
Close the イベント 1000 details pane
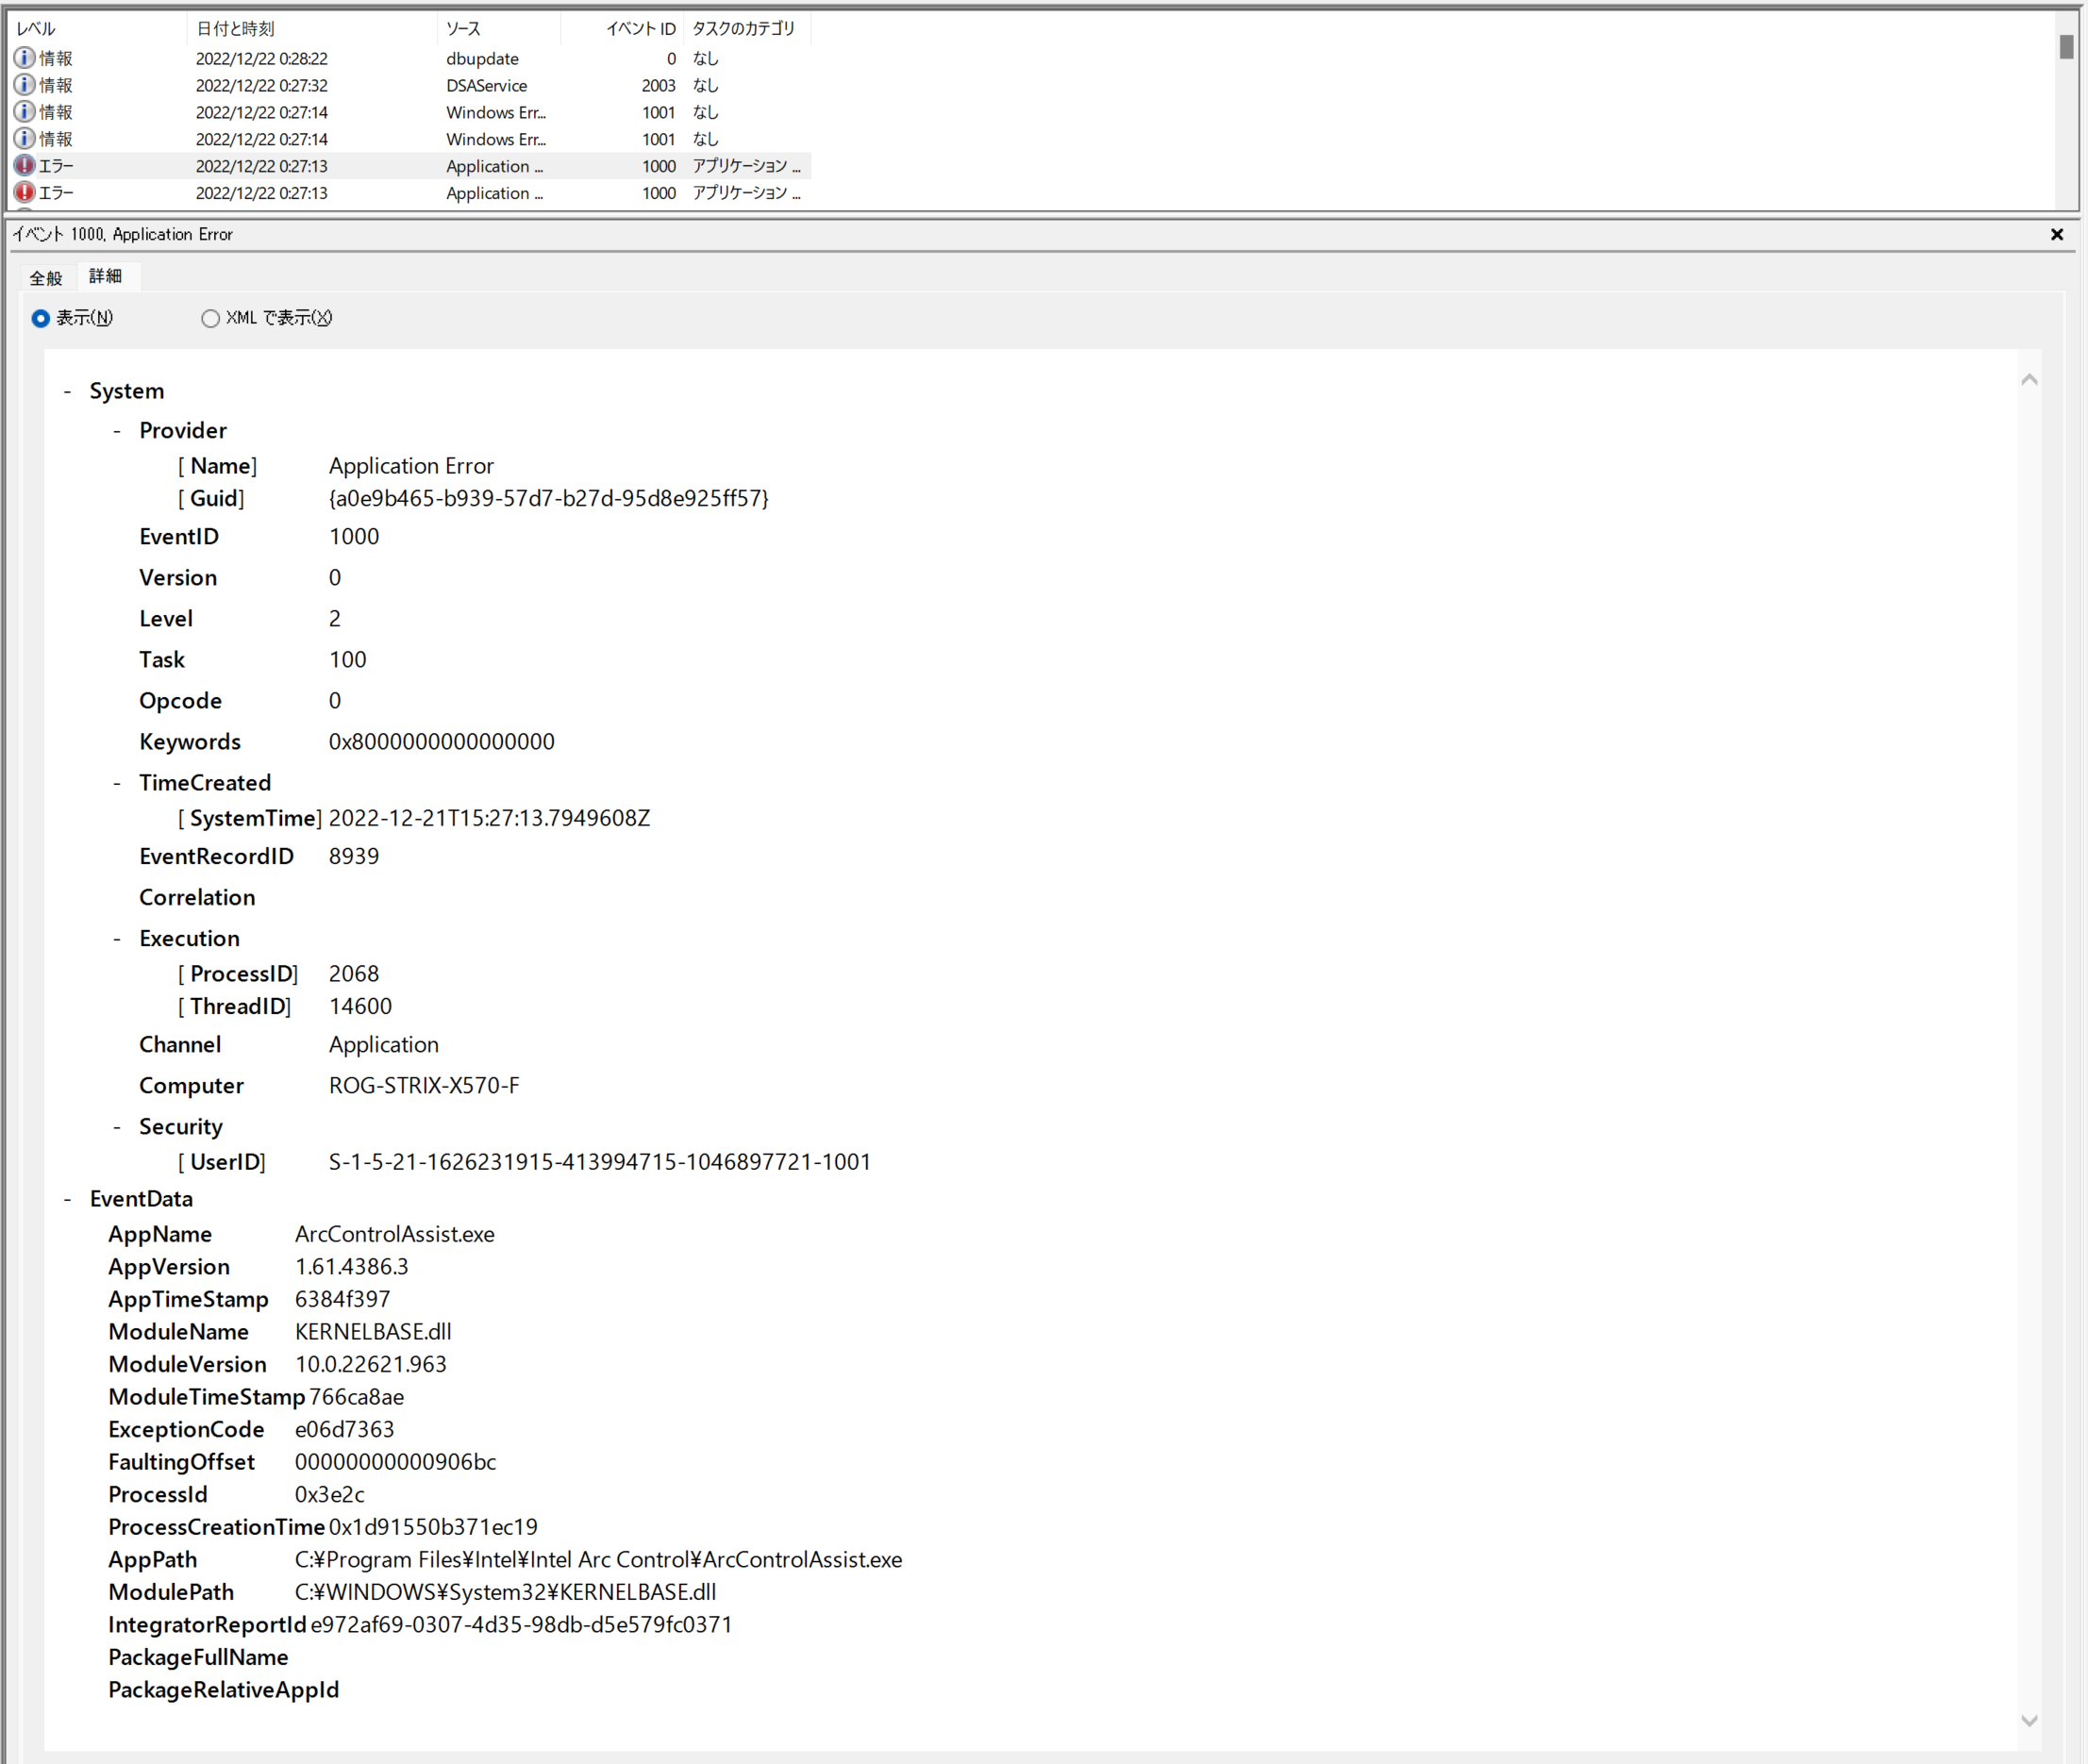pyautogui.click(x=2057, y=234)
